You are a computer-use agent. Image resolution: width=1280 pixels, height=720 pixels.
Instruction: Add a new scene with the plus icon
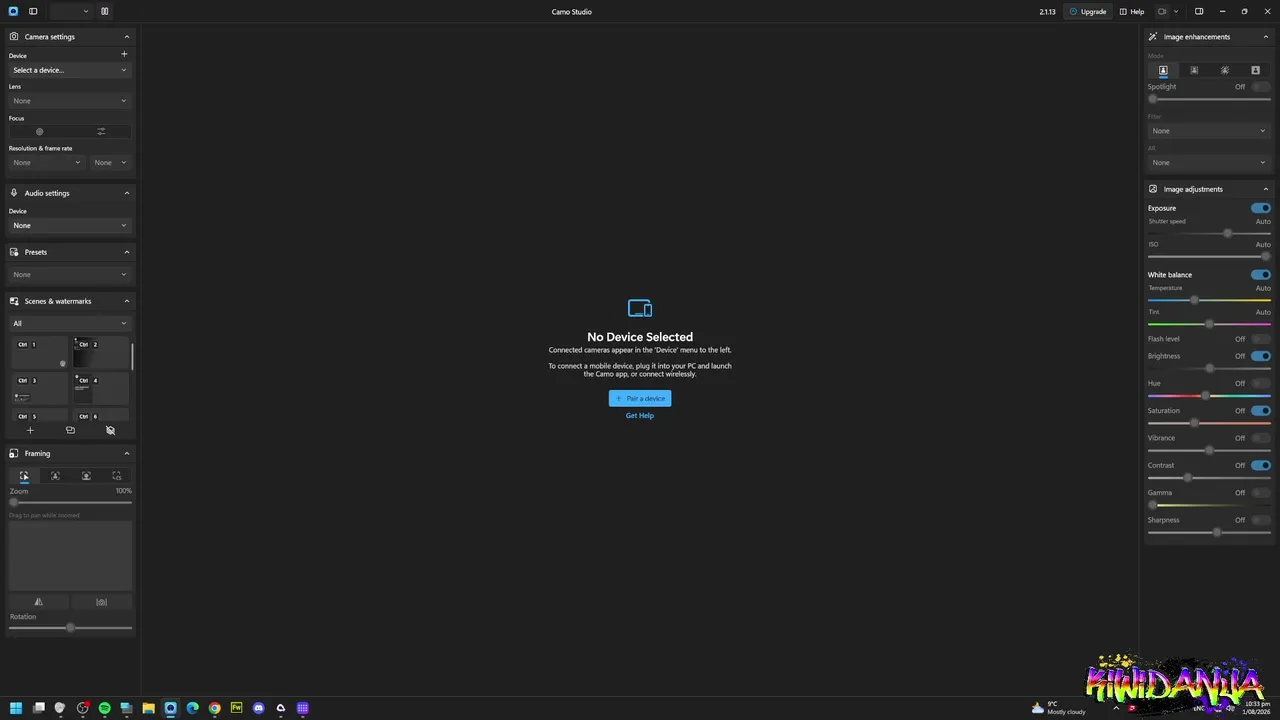30,430
